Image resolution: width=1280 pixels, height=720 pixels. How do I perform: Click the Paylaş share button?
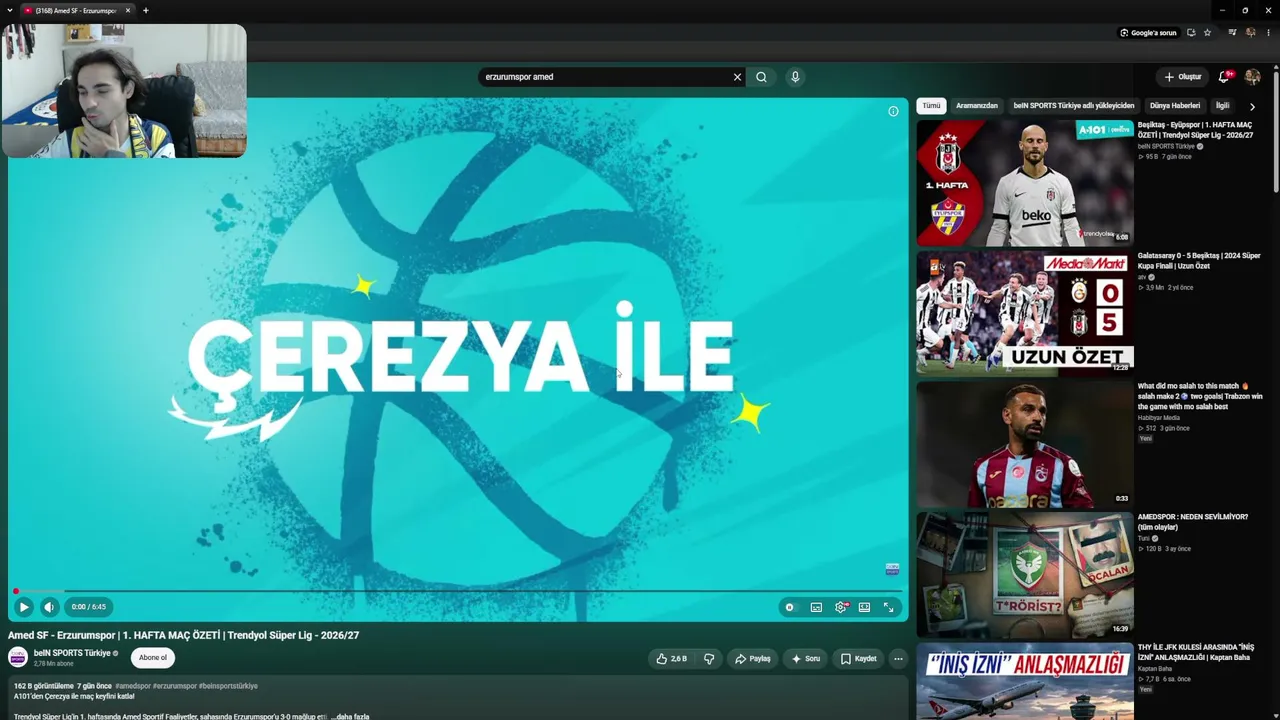(x=752, y=659)
